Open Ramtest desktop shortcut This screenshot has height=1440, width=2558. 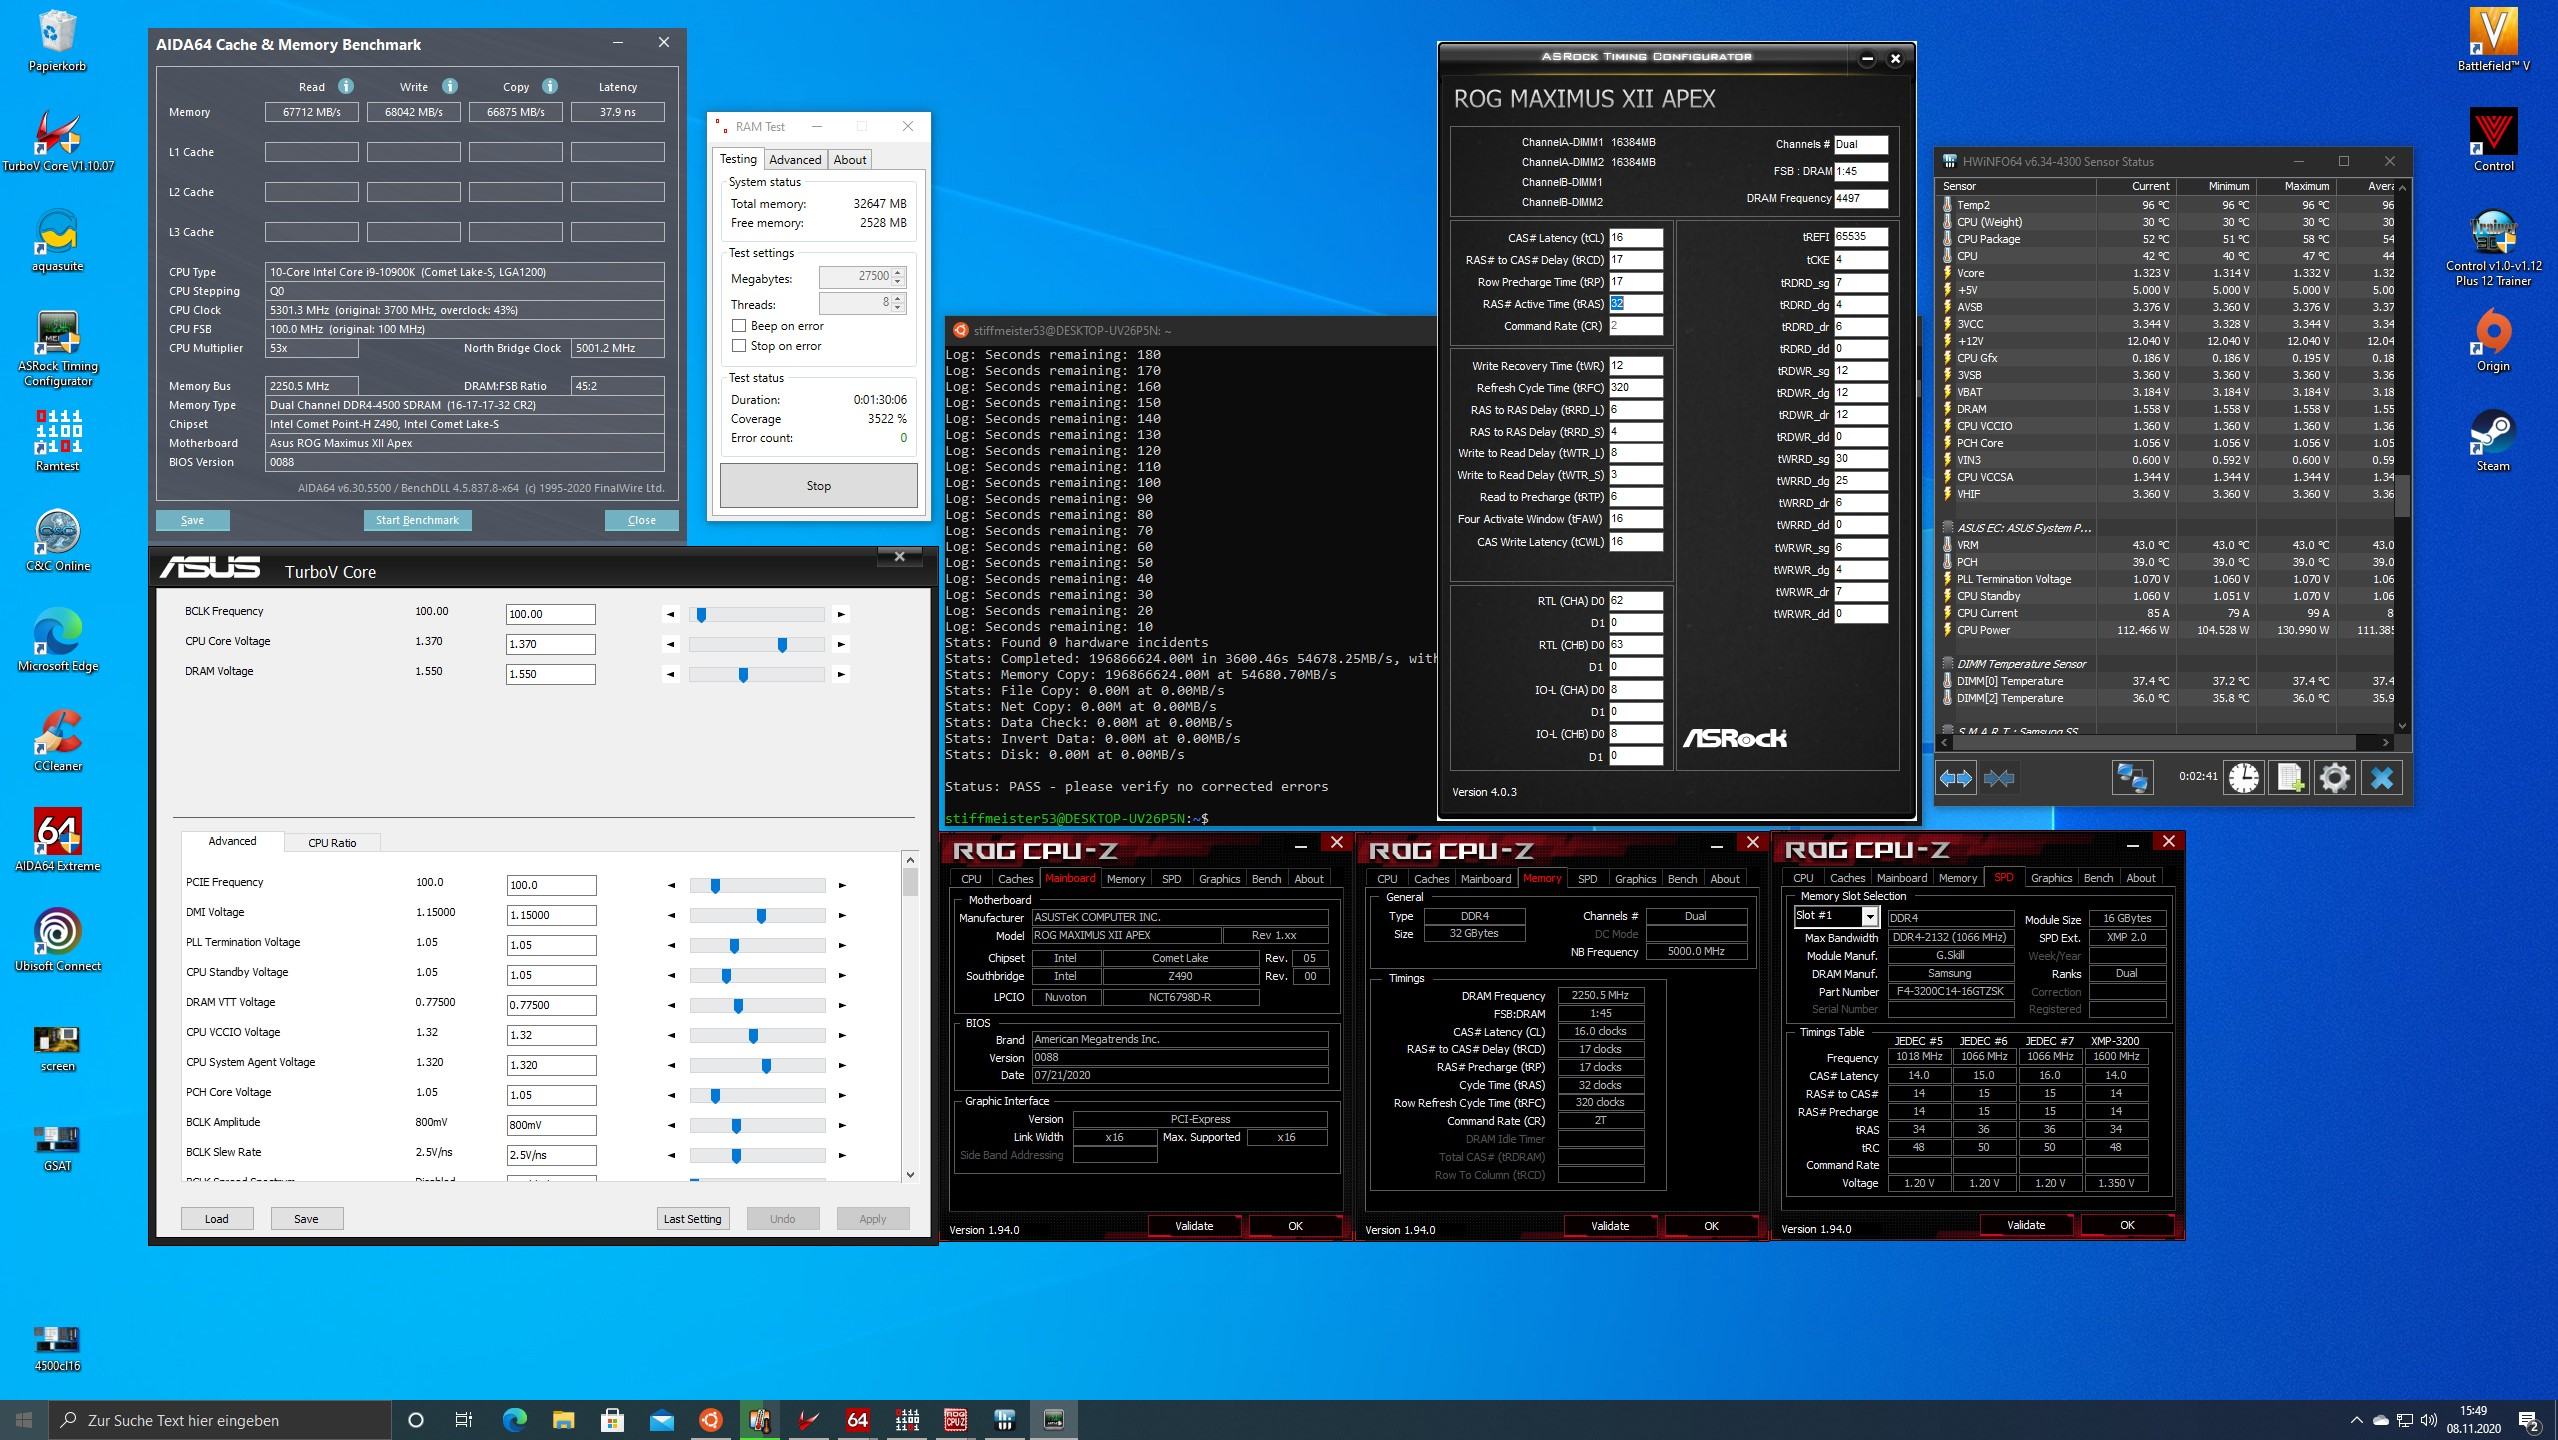57,432
